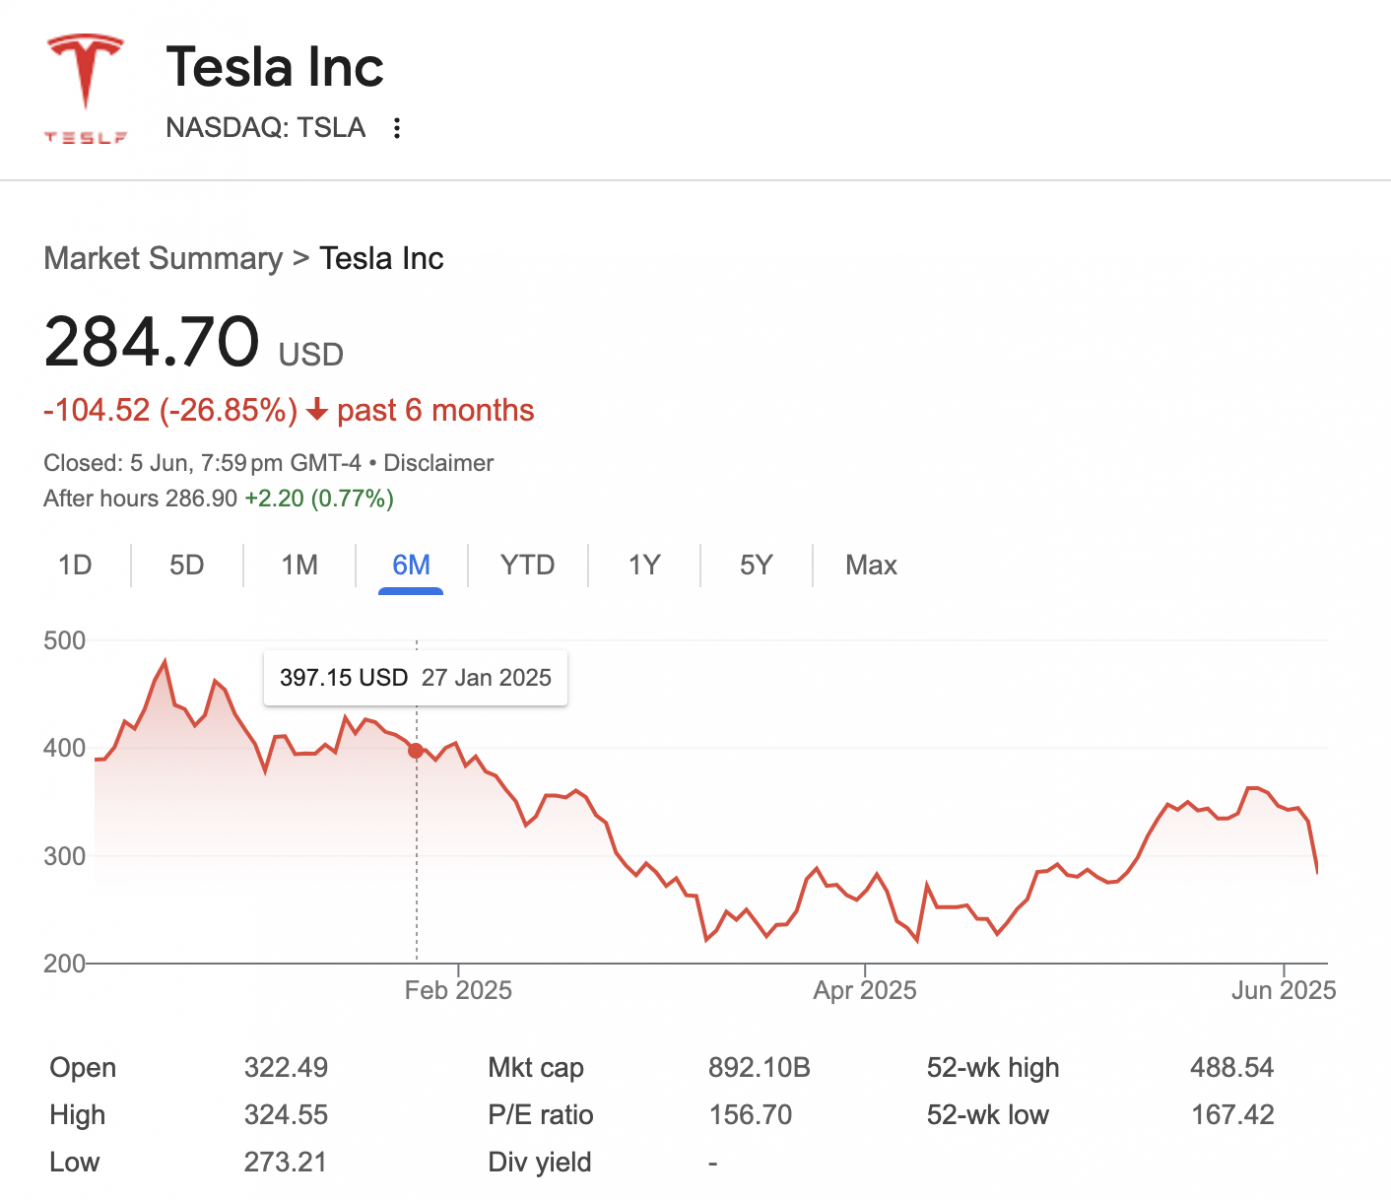Screen dimensions: 1391x1200
Task: Select the Max time range tab
Action: (x=871, y=565)
